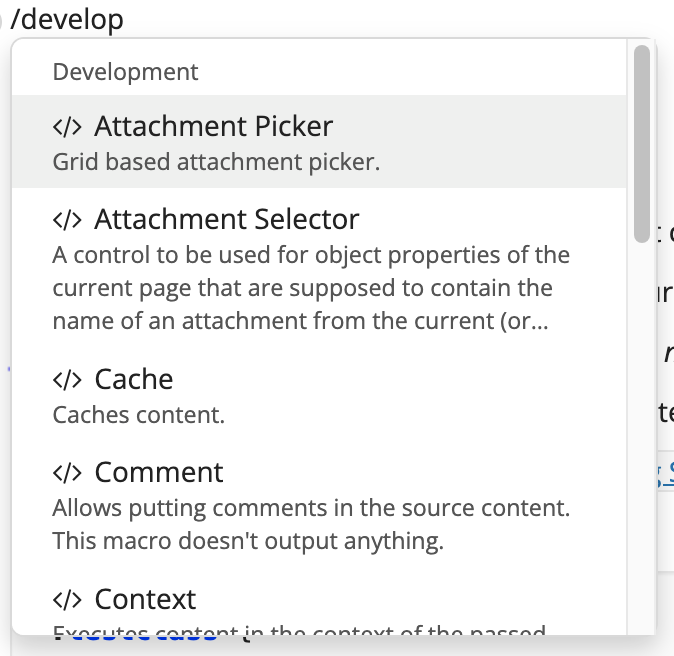This screenshot has height=656, width=674.
Task: Click the code icon next to Context
Action: [67, 600]
